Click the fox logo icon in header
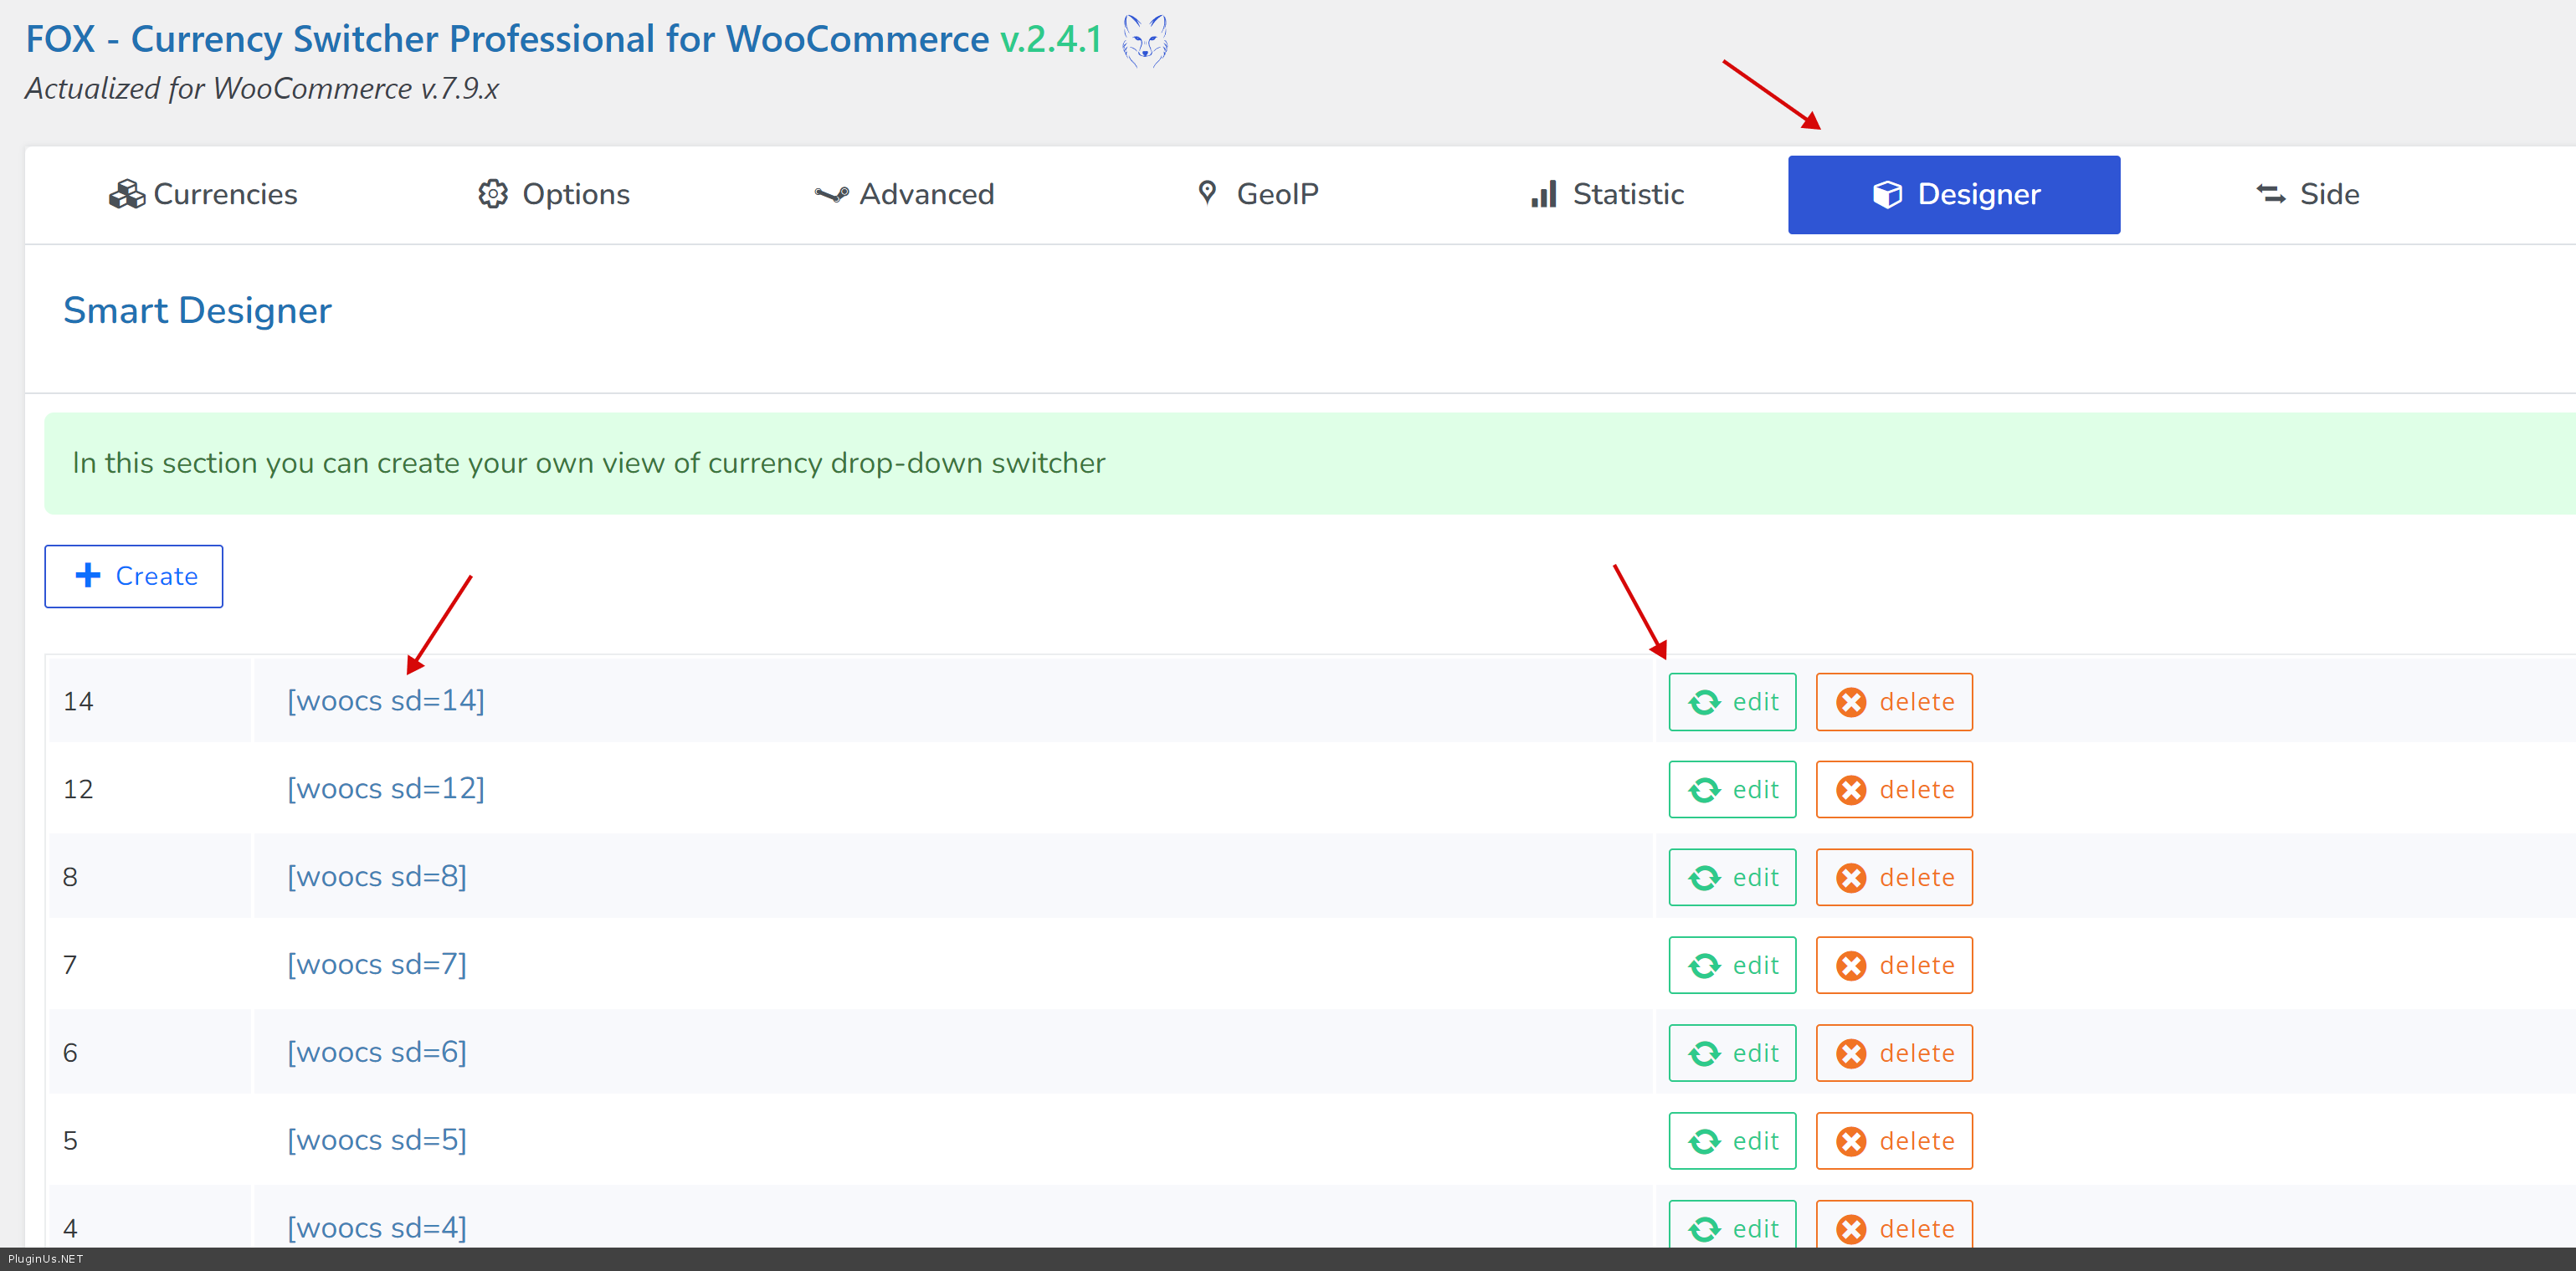The width and height of the screenshot is (2576, 1271). [x=1144, y=41]
